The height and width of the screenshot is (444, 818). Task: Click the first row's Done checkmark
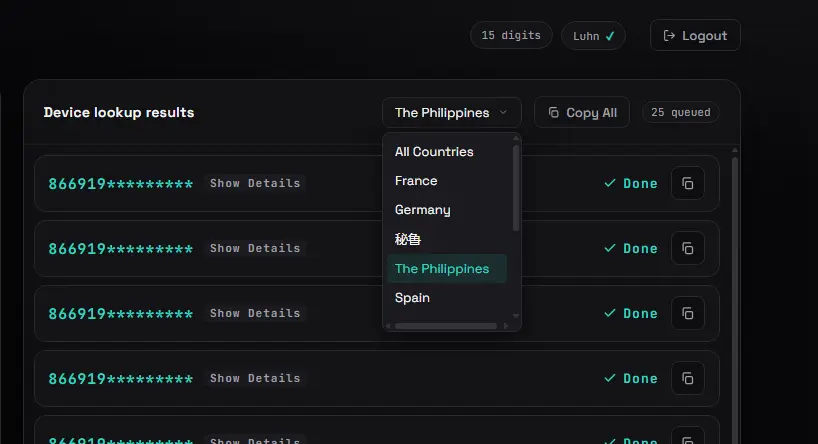click(x=610, y=183)
